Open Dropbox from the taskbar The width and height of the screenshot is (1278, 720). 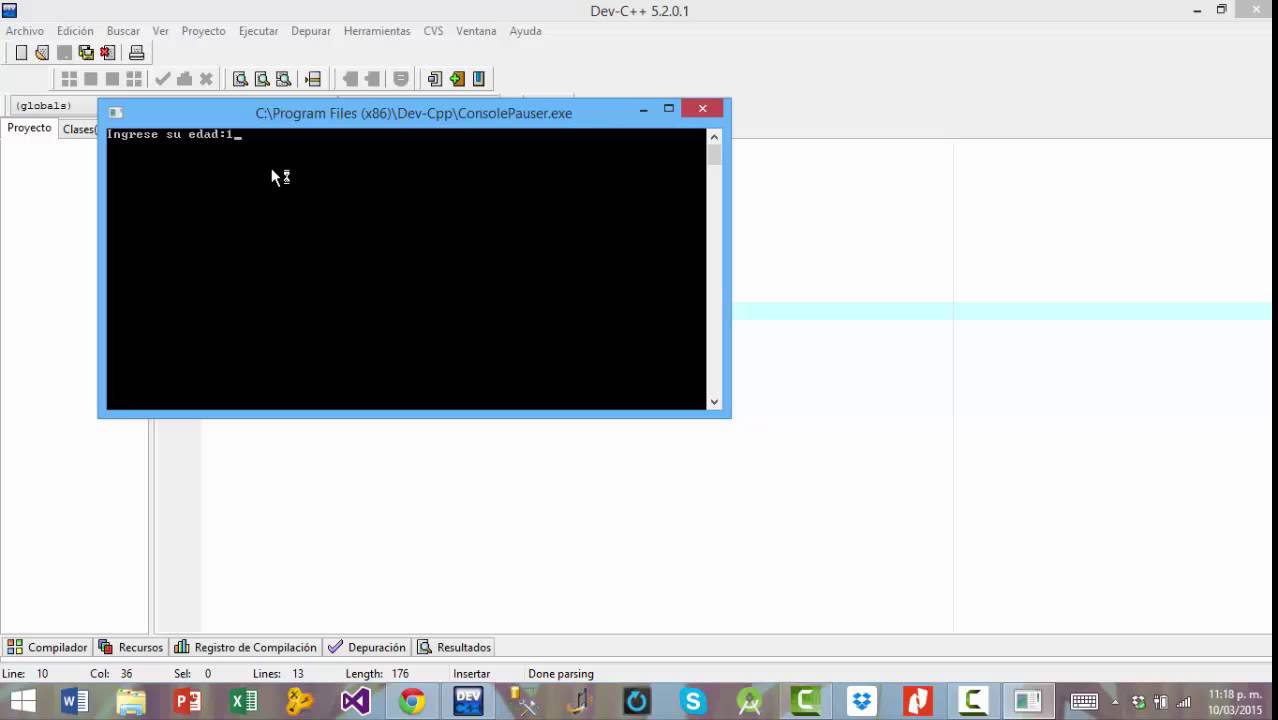(x=862, y=701)
